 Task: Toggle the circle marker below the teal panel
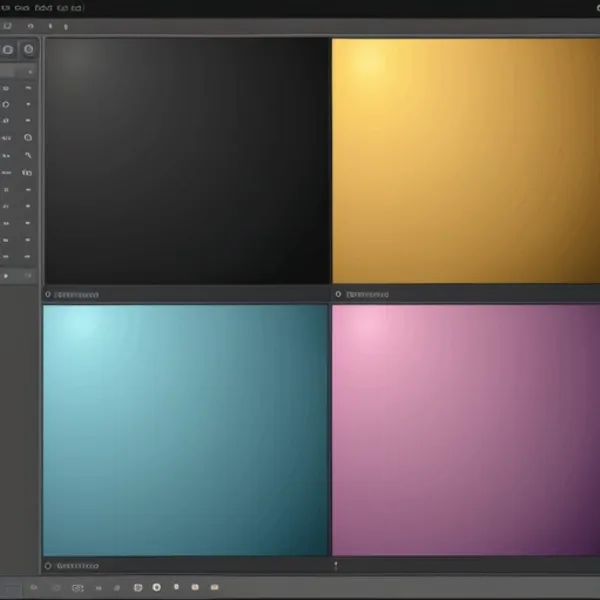48,565
